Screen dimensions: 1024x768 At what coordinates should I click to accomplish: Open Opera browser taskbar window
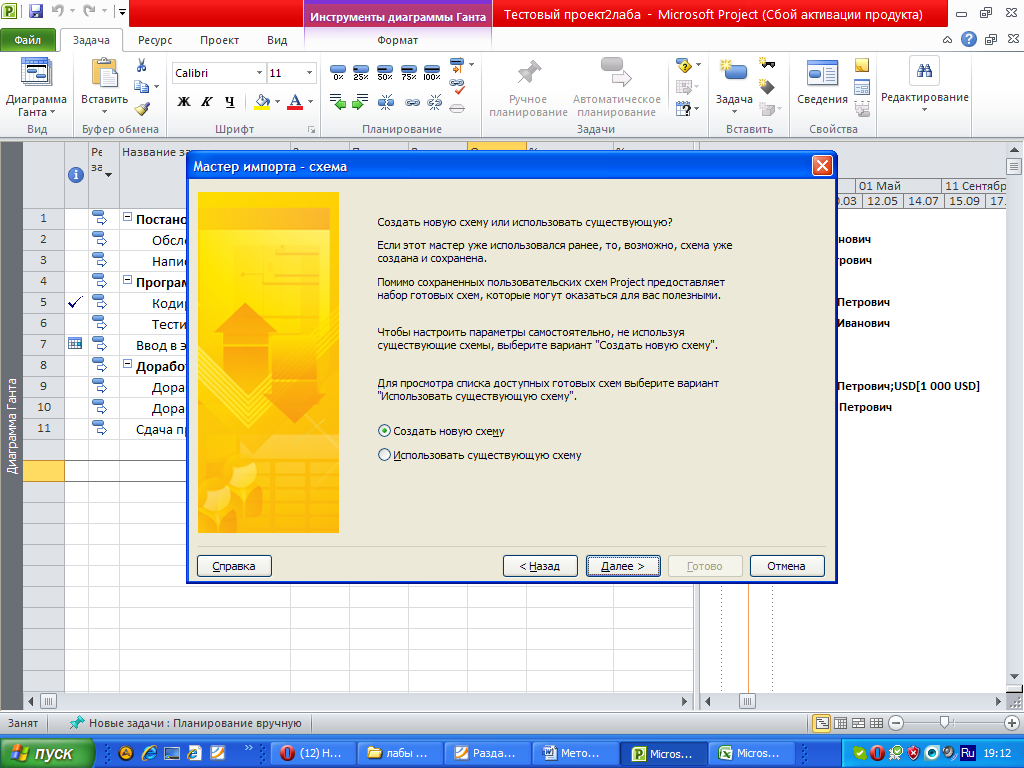click(x=313, y=753)
